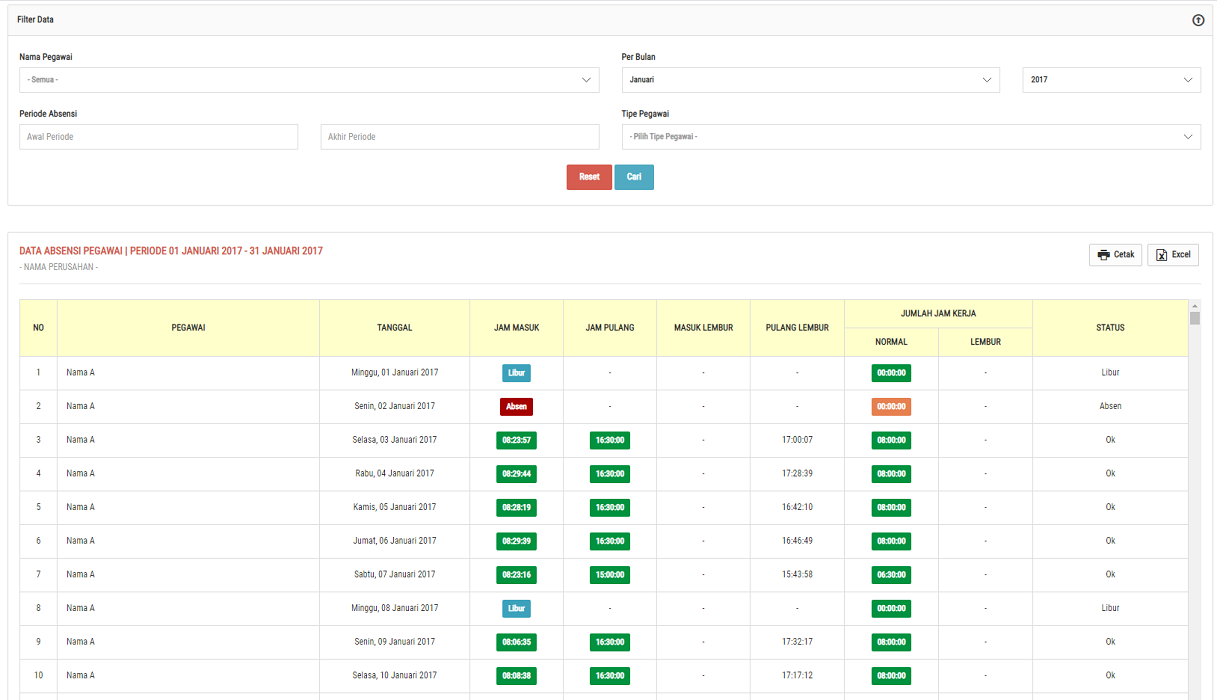This screenshot has width=1217, height=700.
Task: Collapse the Filter Data panel arrow icon
Action: [x=1197, y=20]
